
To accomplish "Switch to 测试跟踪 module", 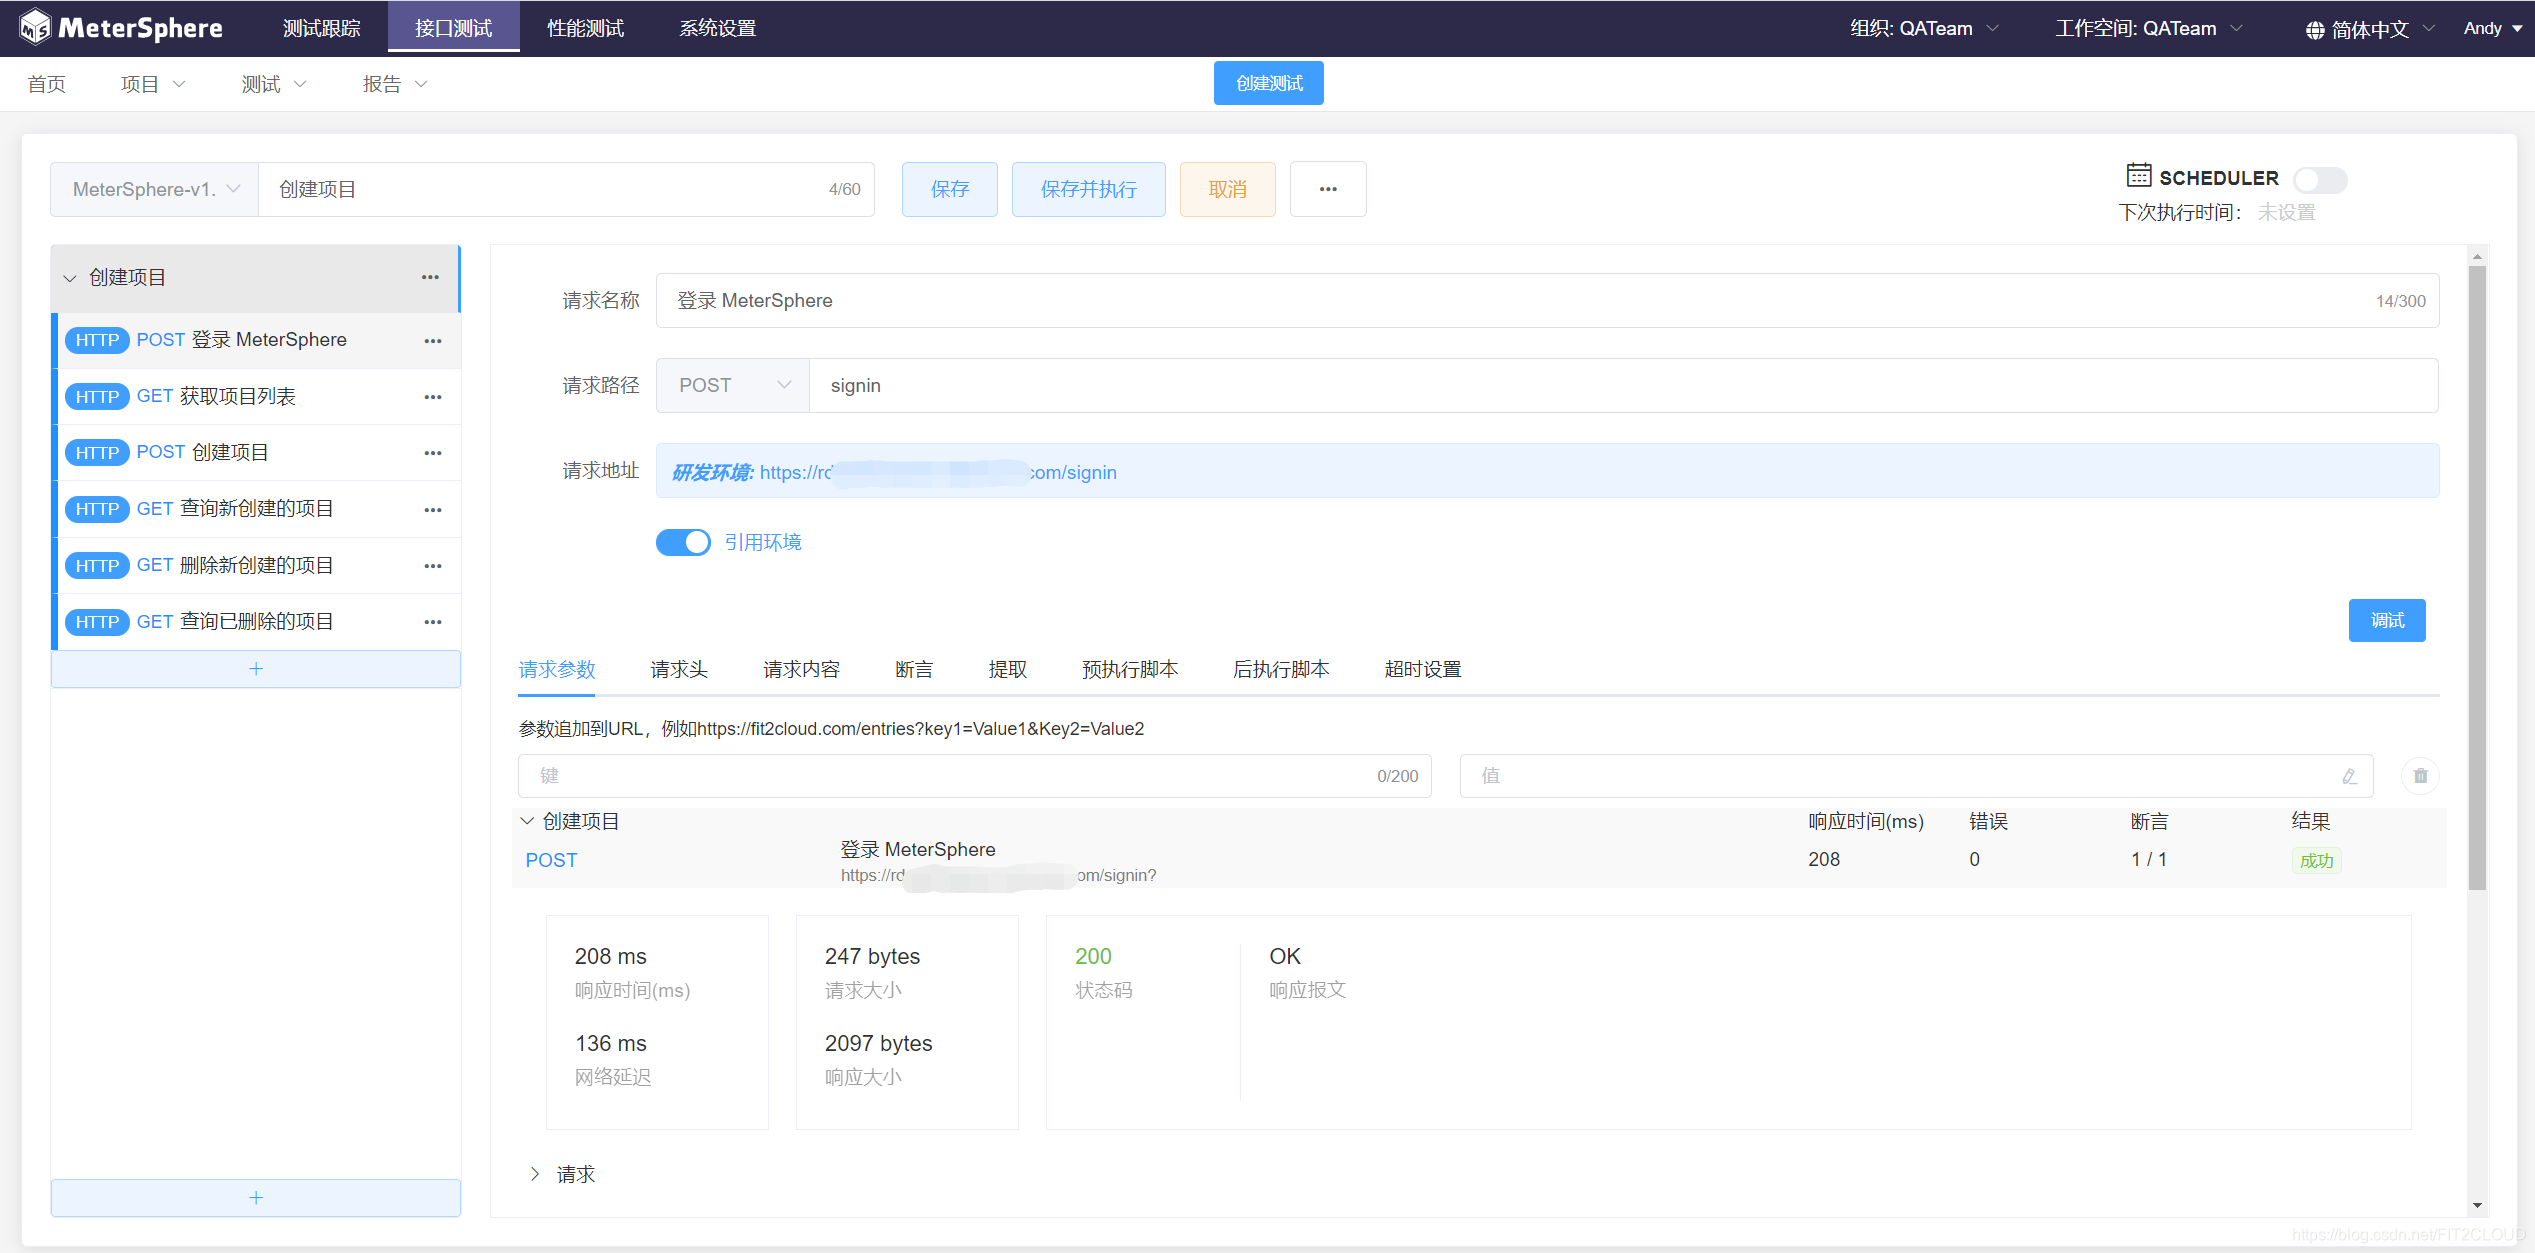I will tap(321, 28).
